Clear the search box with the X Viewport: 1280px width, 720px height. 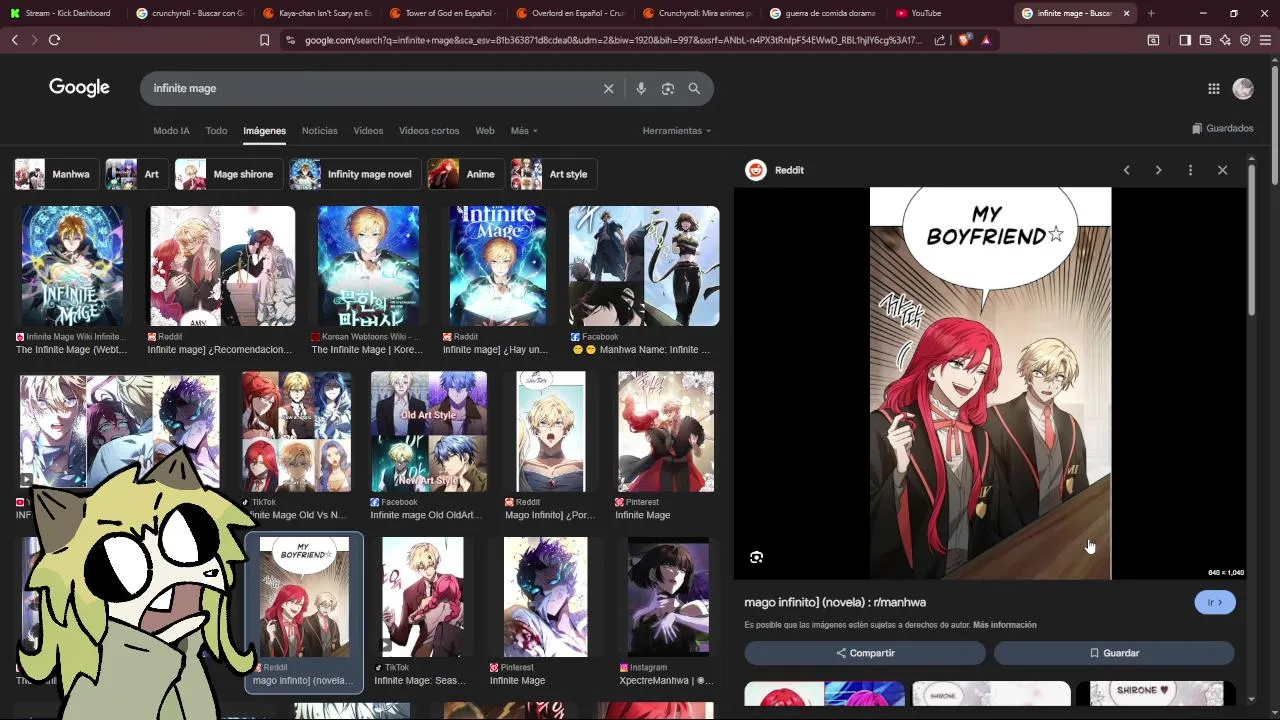[608, 88]
